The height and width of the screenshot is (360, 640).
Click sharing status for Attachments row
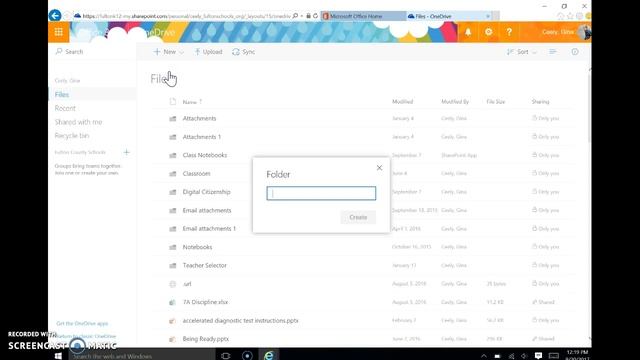coord(545,118)
